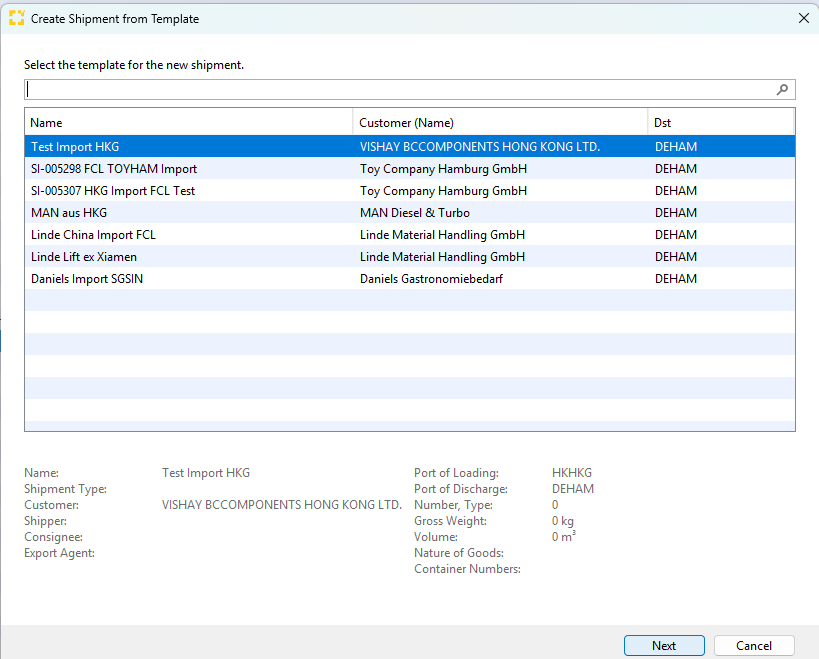Click DEHAM cell in Daniels Import row

tap(675, 279)
